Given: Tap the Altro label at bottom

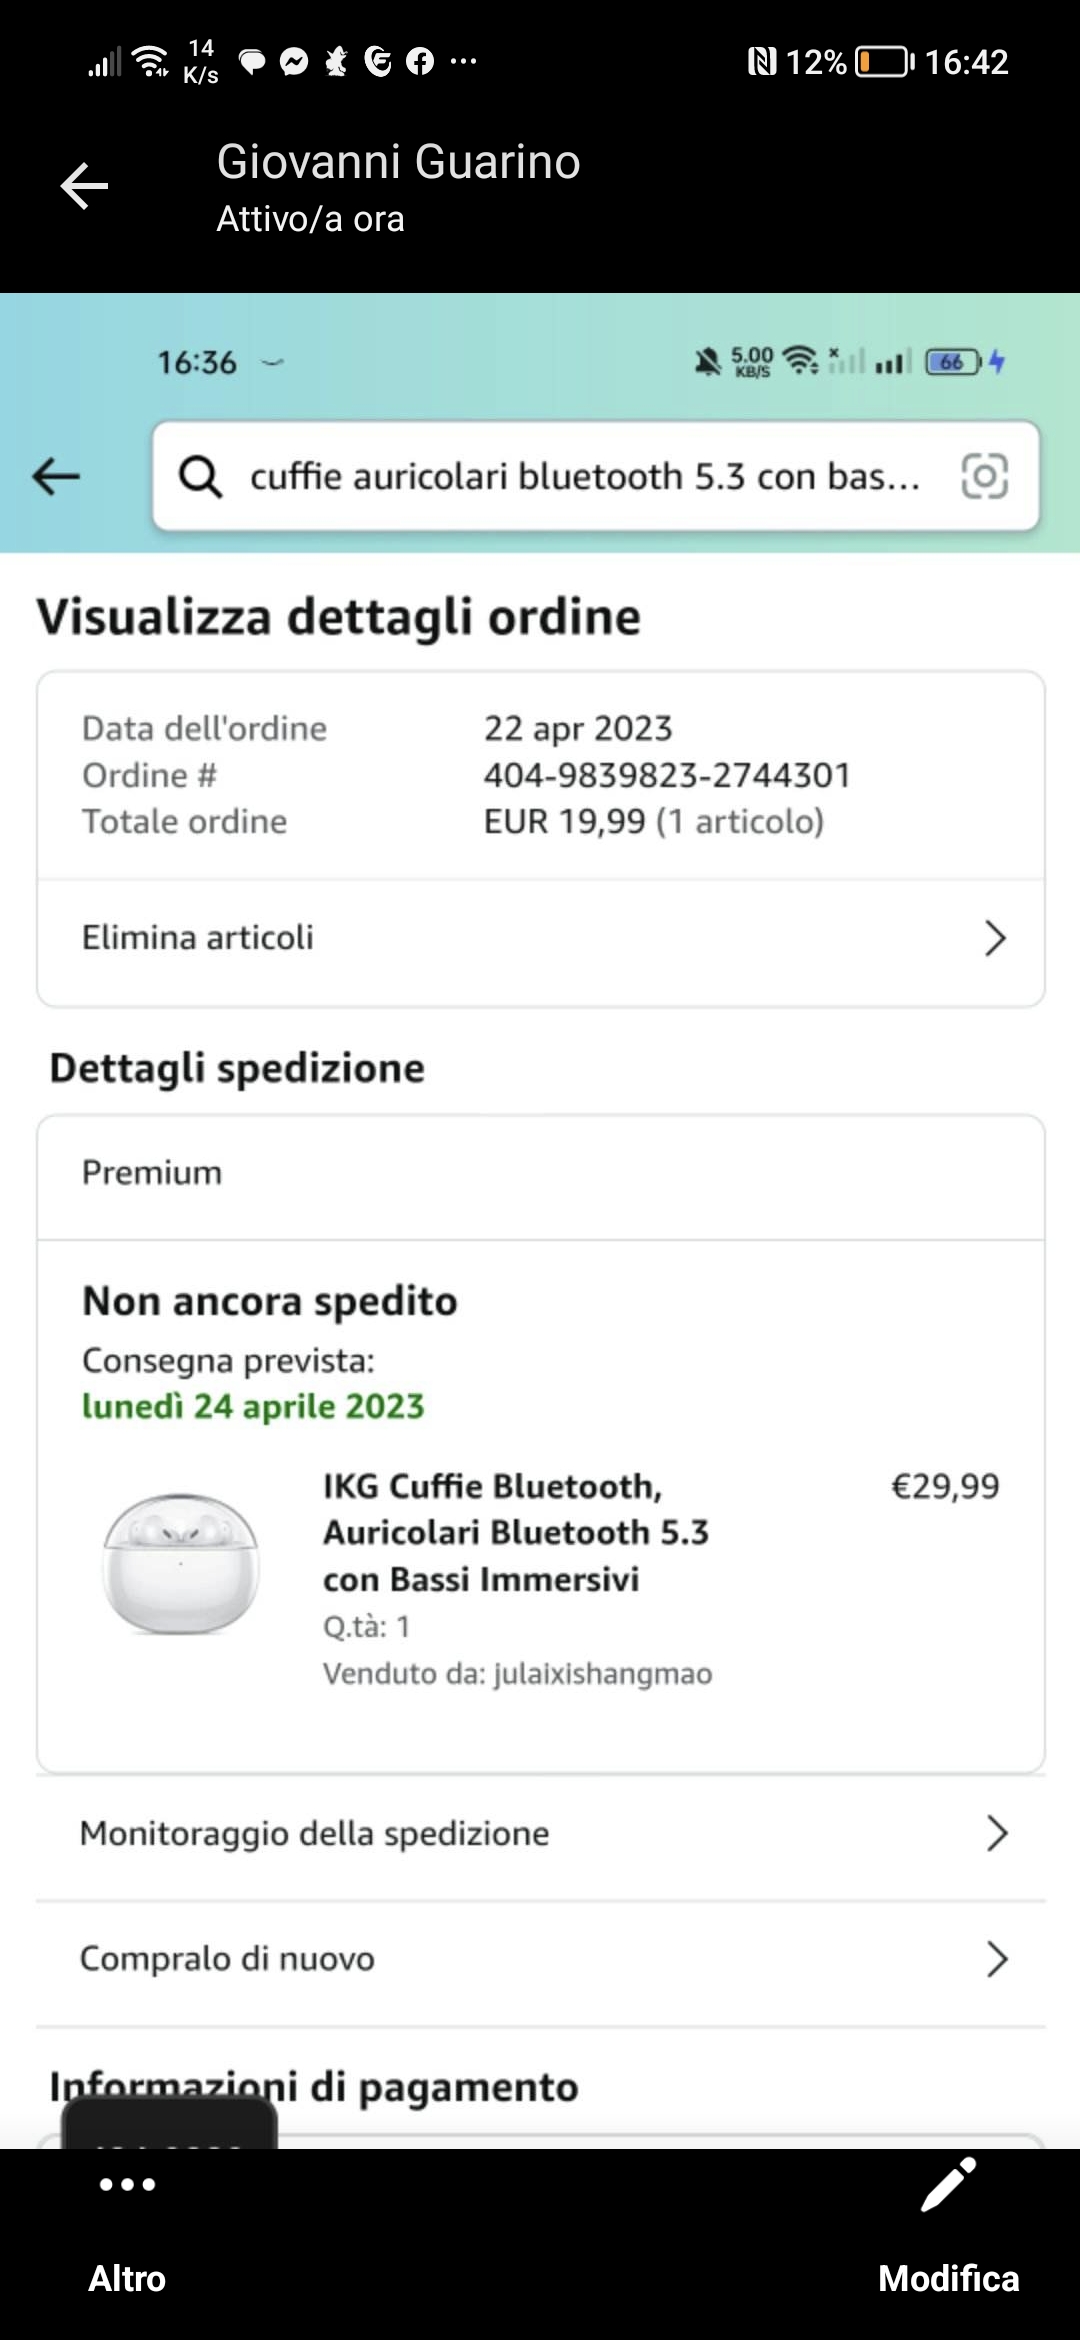Looking at the screenshot, I should point(127,2279).
